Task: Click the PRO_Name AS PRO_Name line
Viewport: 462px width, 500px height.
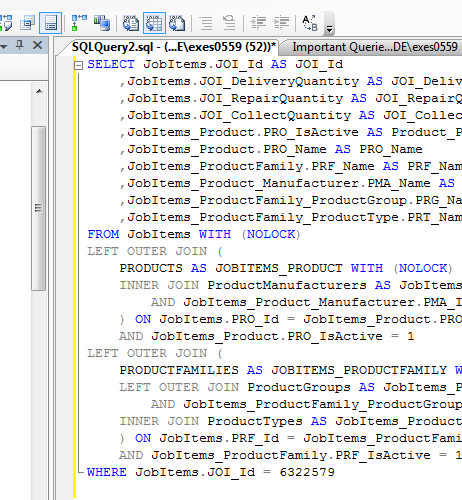Action: click(271, 149)
